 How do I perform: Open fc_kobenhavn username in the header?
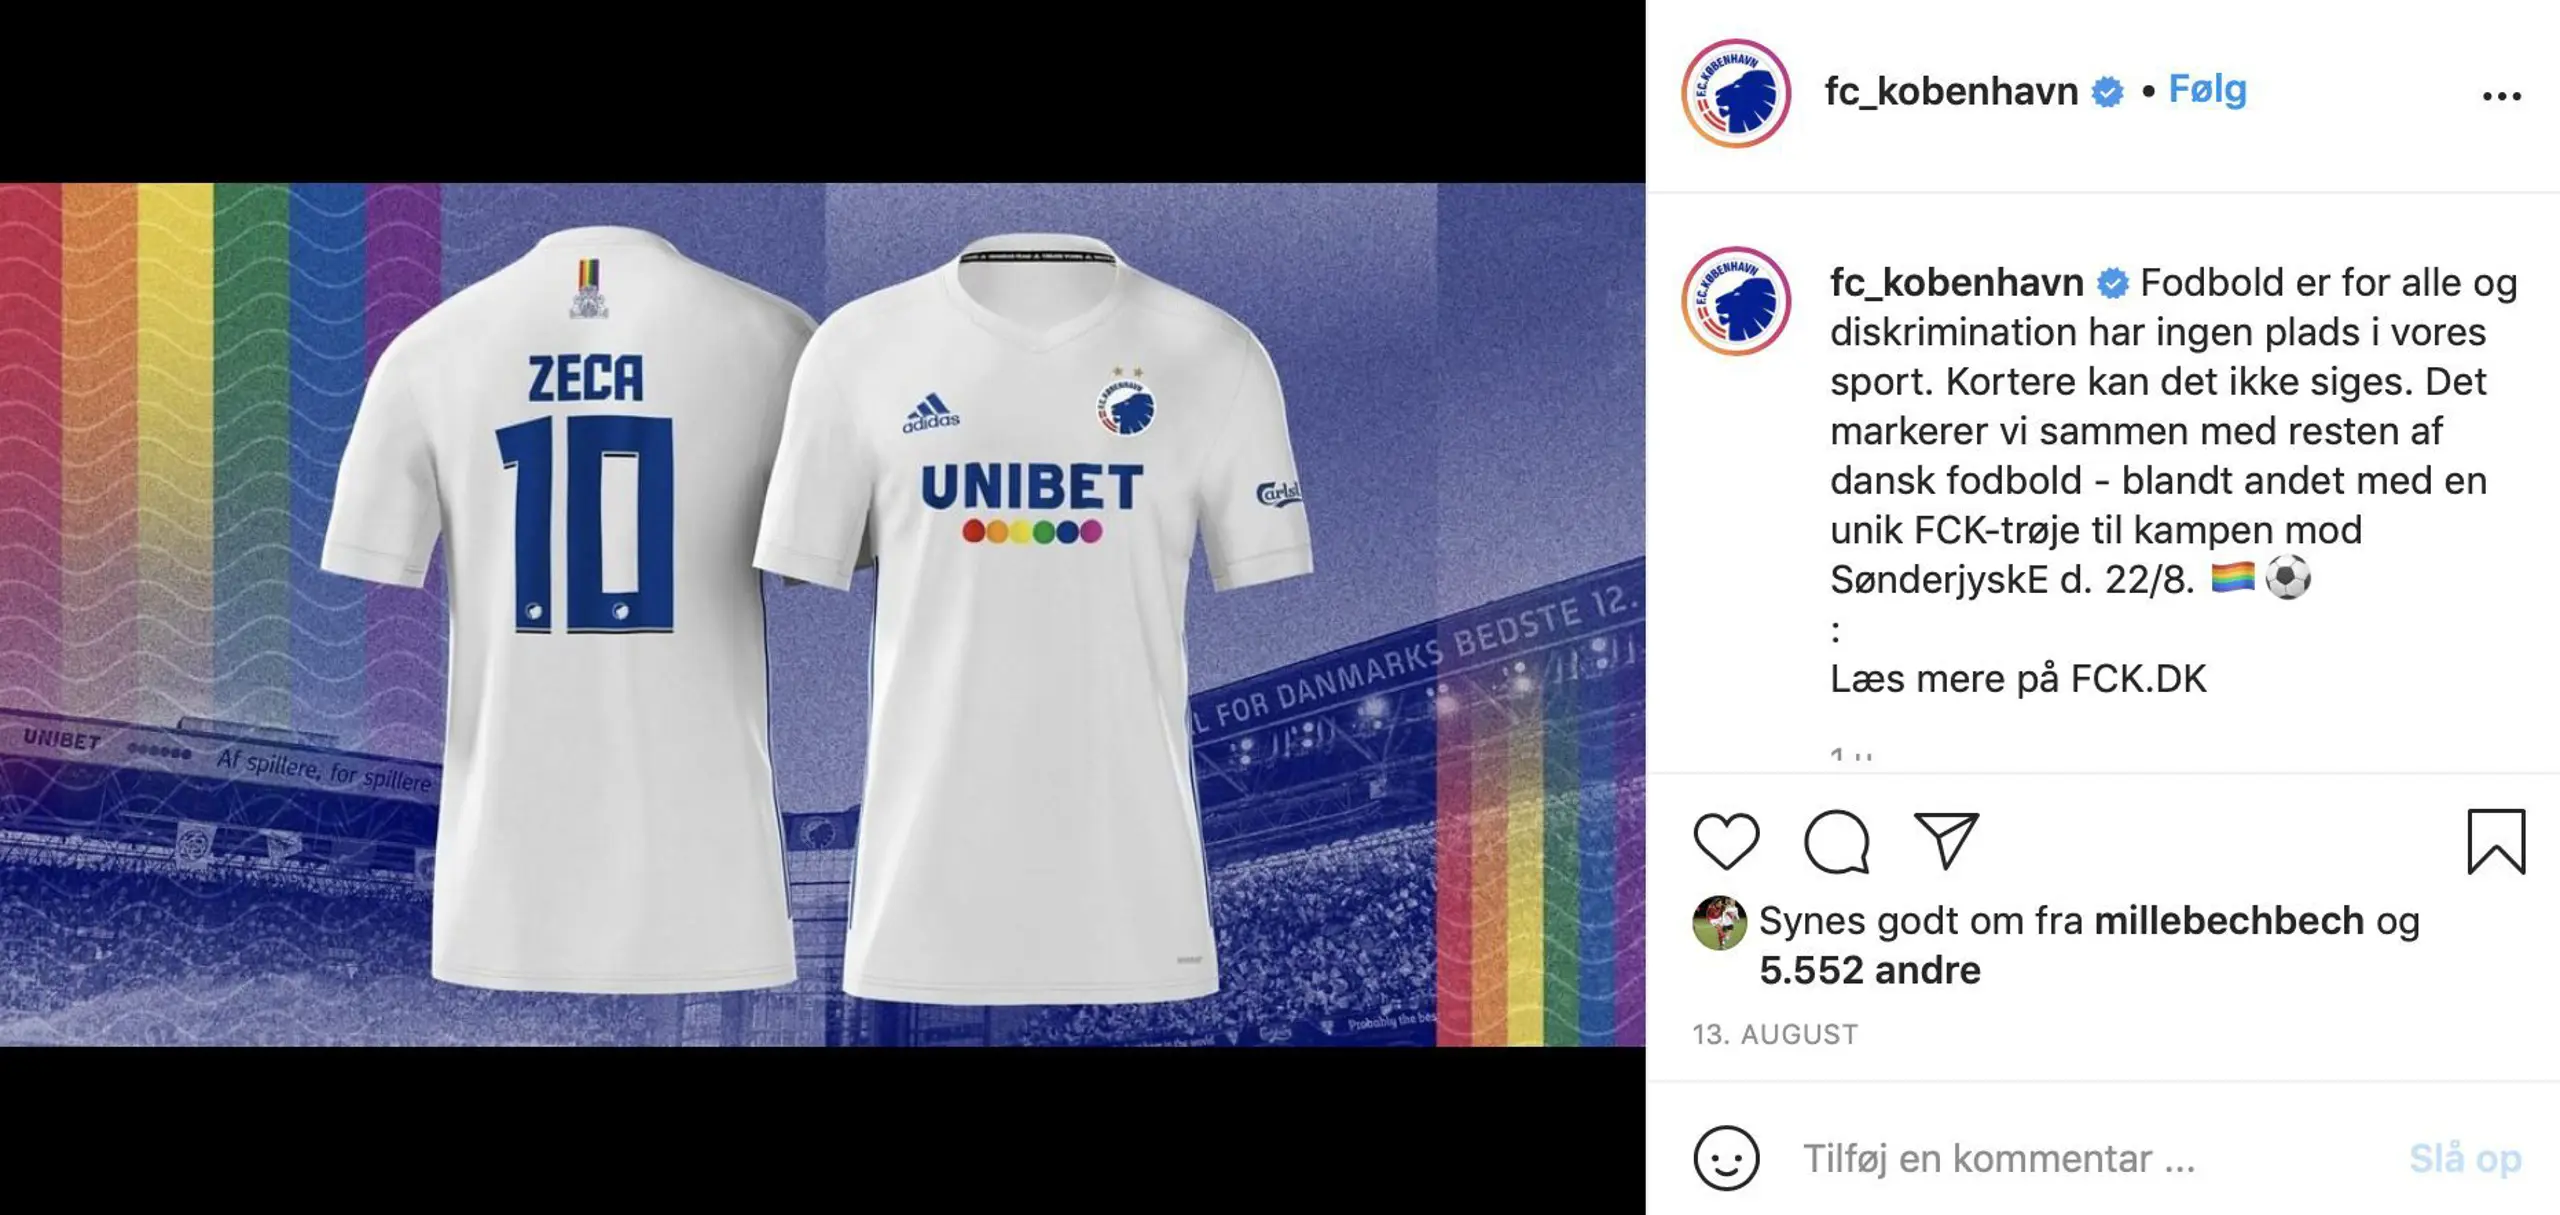pyautogui.click(x=1951, y=91)
